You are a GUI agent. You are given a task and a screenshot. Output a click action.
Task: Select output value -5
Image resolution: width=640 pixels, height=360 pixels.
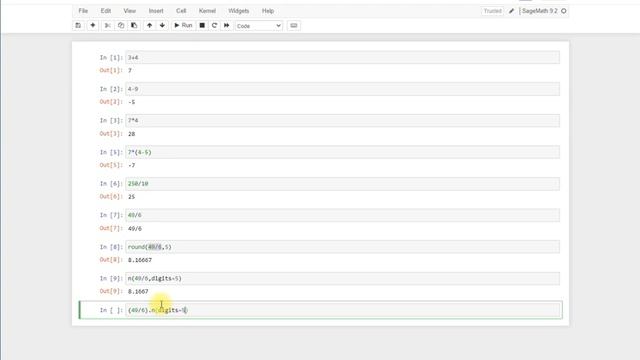click(x=131, y=102)
